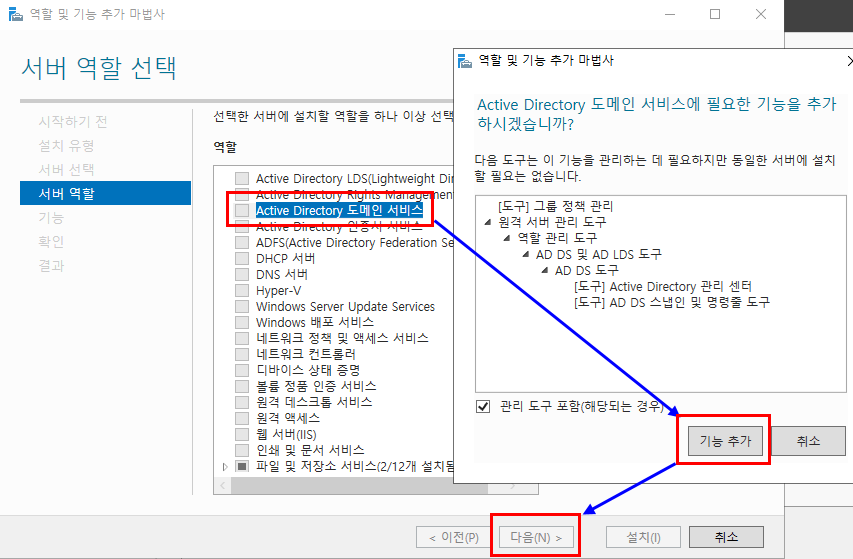Go to 결과 wizard step
Viewport: 853px width, 559px height.
pos(51,265)
